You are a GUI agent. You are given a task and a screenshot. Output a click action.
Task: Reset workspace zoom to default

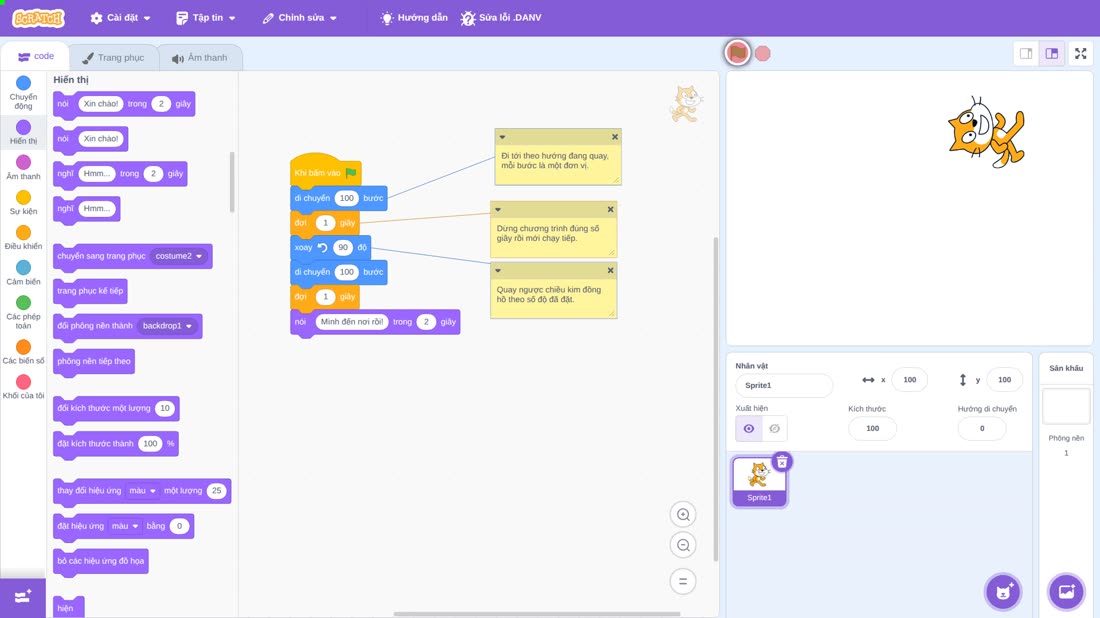[x=683, y=582]
